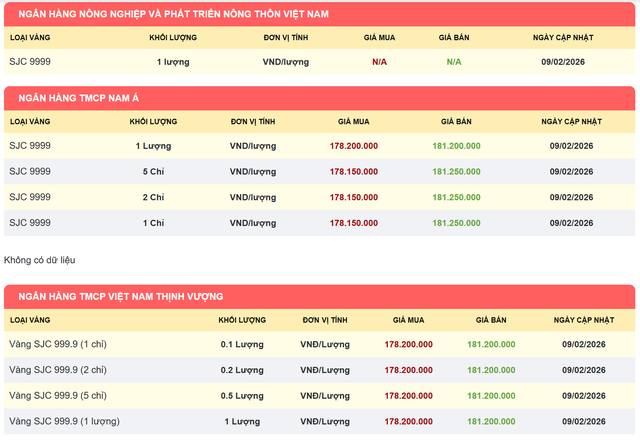This screenshot has width=640, height=444.
Task: Click the 1 Chỉ weight in Nam Á table
Action: click(153, 223)
